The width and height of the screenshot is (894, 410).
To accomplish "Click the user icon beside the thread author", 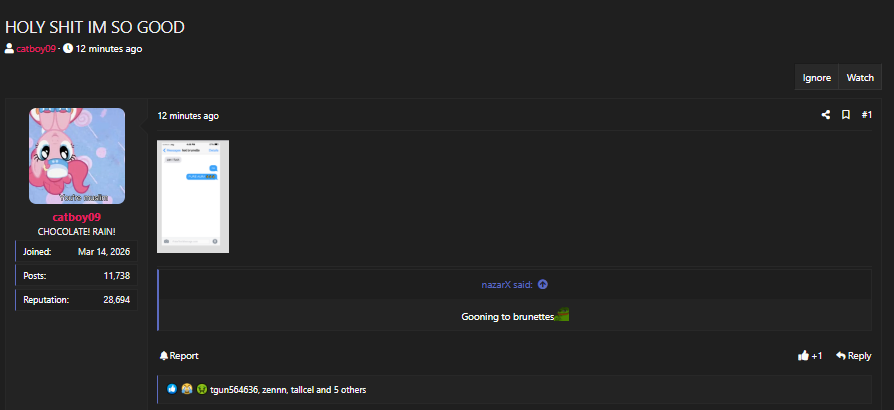I will [9, 48].
